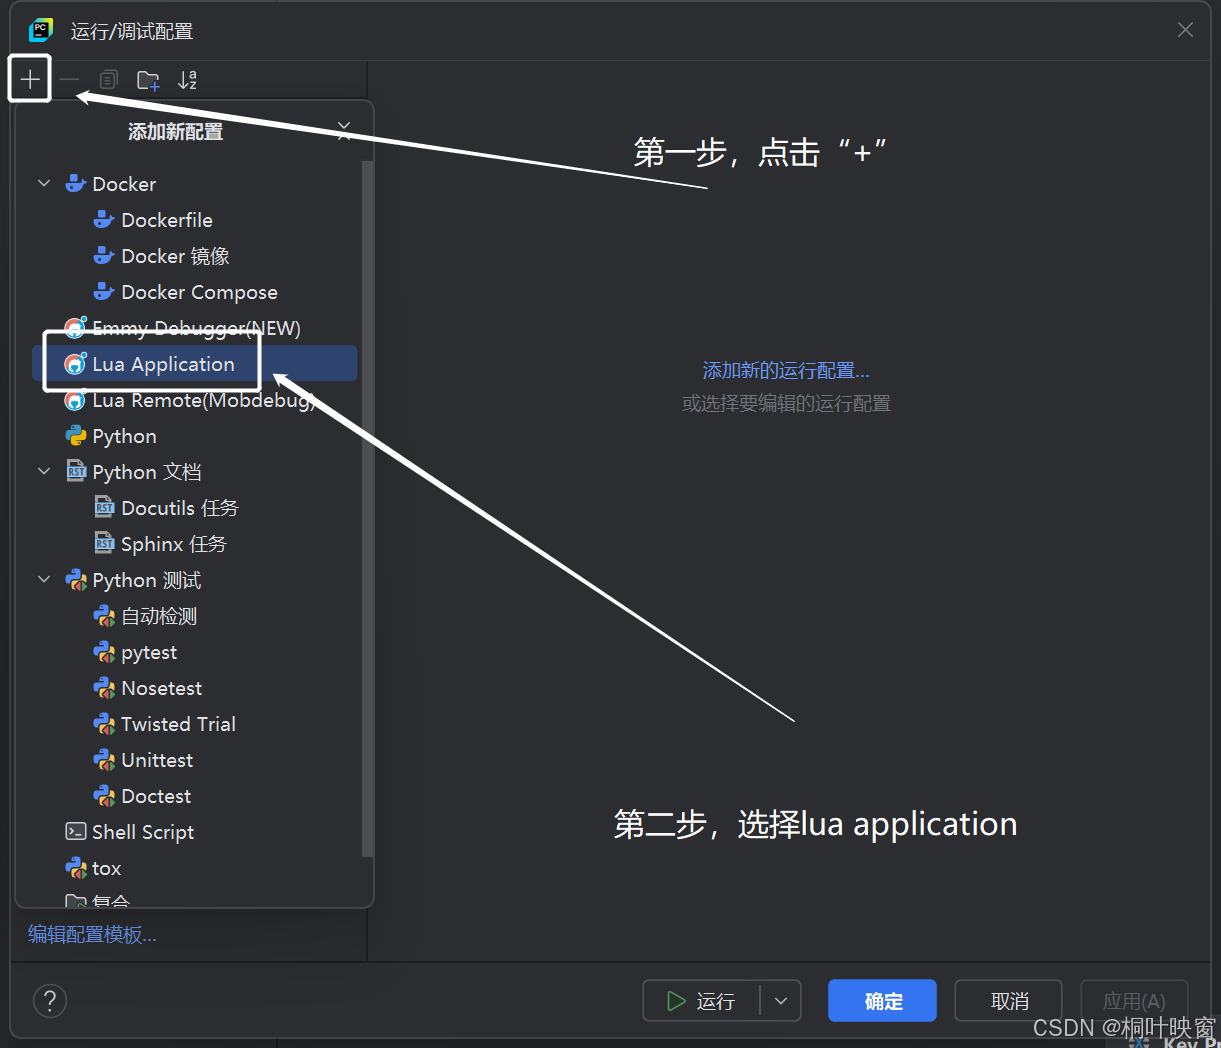The width and height of the screenshot is (1221, 1048).
Task: Select Docutils 任务 entry
Action: (x=195, y=508)
